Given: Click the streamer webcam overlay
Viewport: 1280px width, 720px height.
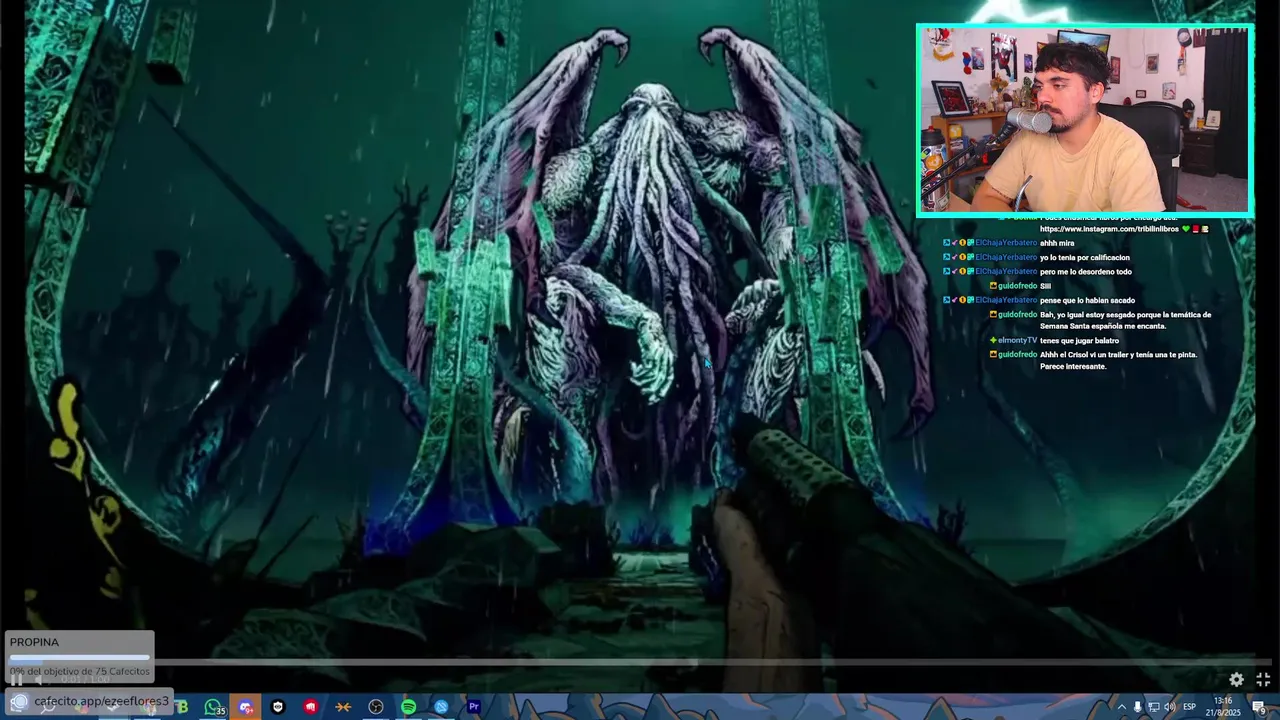Looking at the screenshot, I should pyautogui.click(x=1085, y=120).
